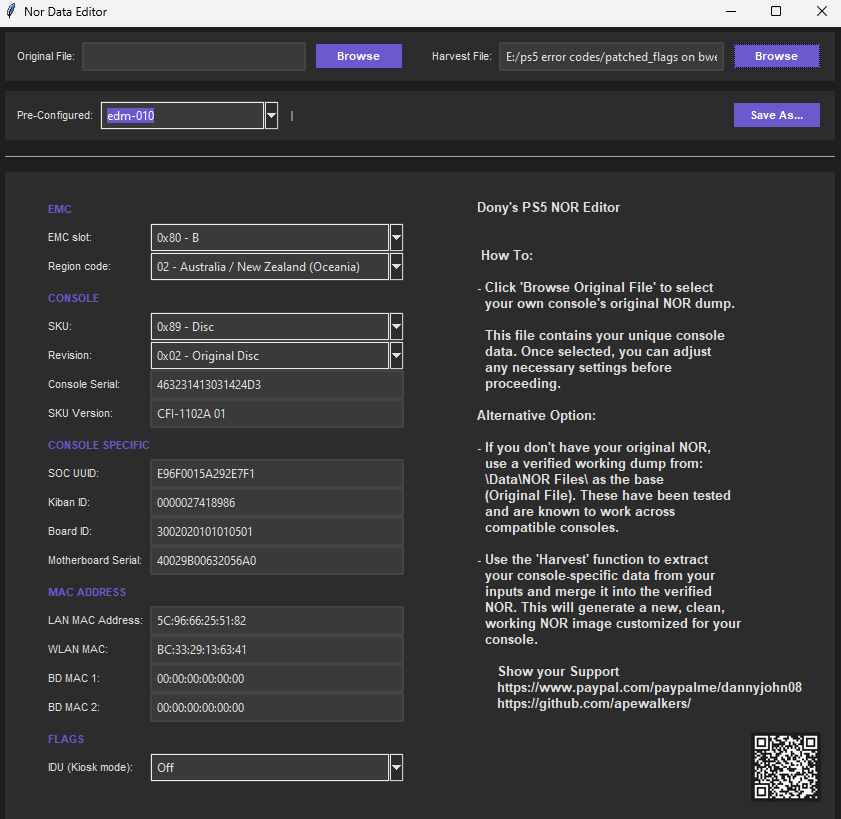
Task: Expand the EMC slot dropdown
Action: click(x=396, y=238)
